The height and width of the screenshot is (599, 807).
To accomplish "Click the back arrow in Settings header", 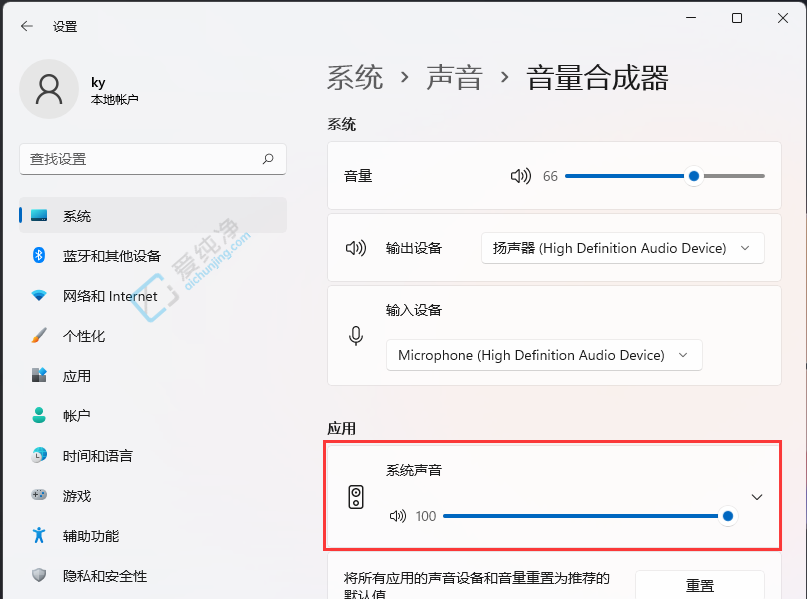I will [27, 26].
